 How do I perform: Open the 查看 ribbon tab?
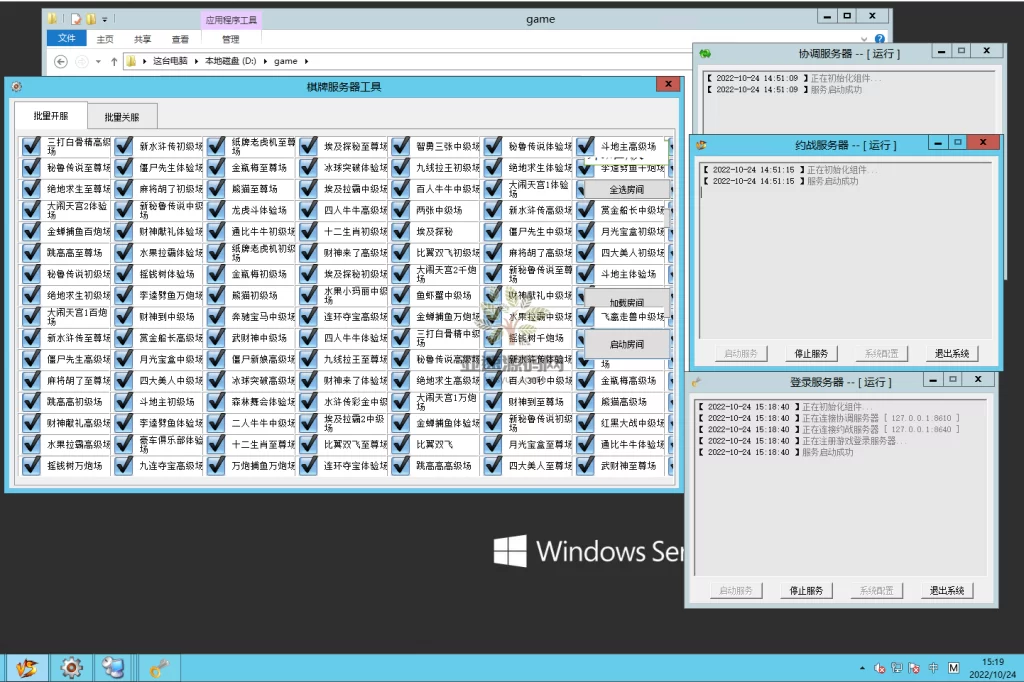(x=180, y=39)
